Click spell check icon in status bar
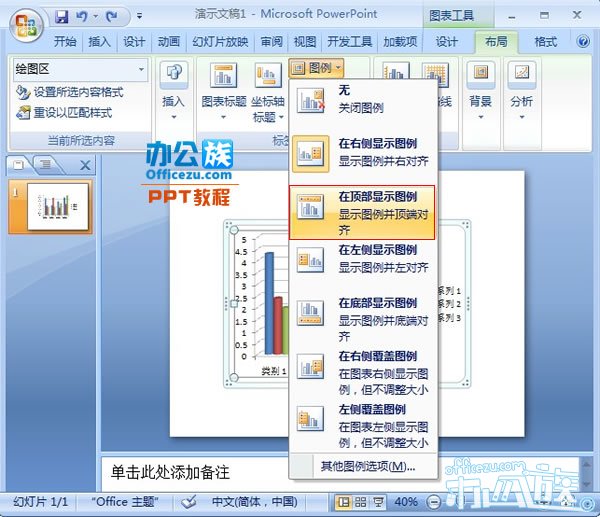 (188, 502)
